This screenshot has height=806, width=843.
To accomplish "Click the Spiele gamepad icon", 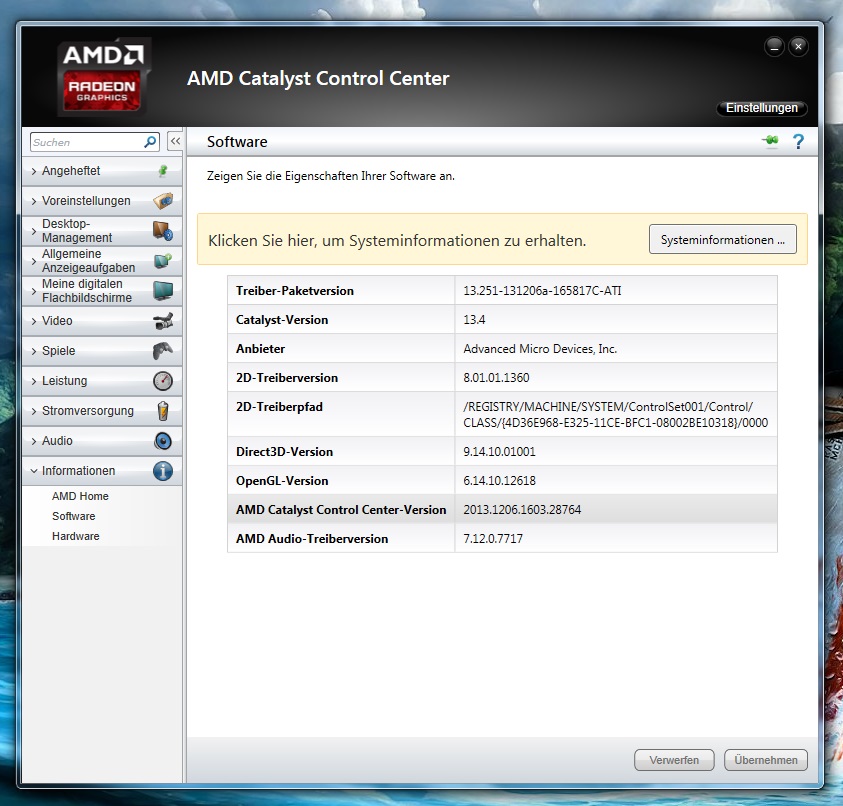I will click(x=163, y=351).
